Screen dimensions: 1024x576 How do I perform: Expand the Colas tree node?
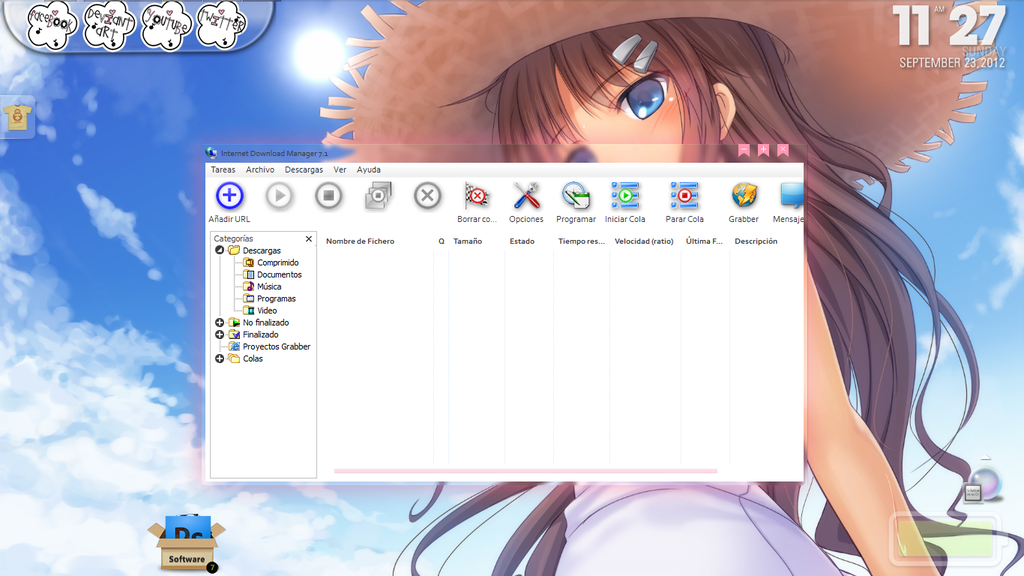pyautogui.click(x=219, y=359)
